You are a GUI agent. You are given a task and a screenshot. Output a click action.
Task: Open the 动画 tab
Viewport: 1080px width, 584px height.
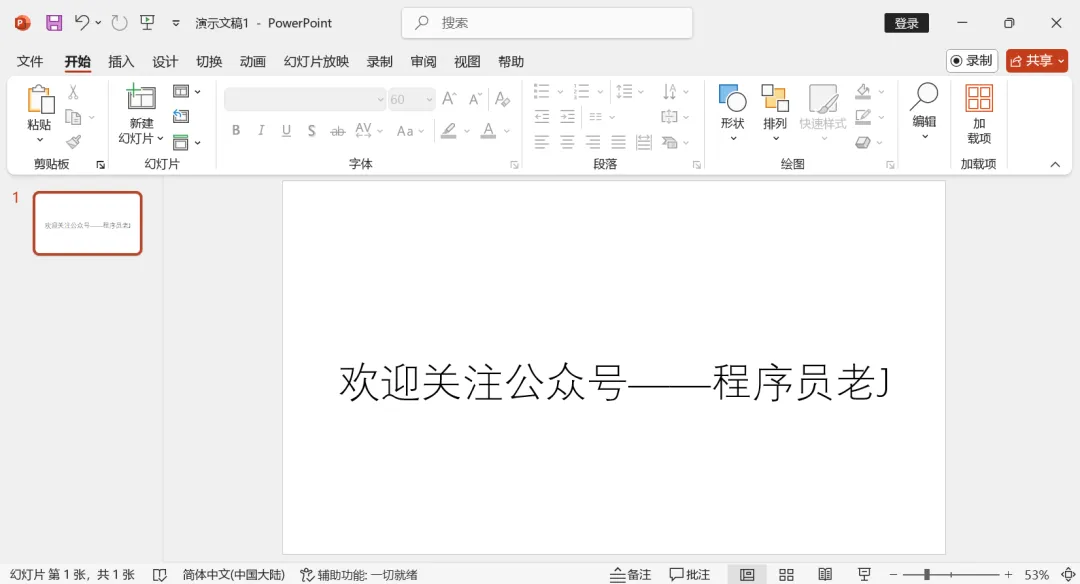(253, 61)
